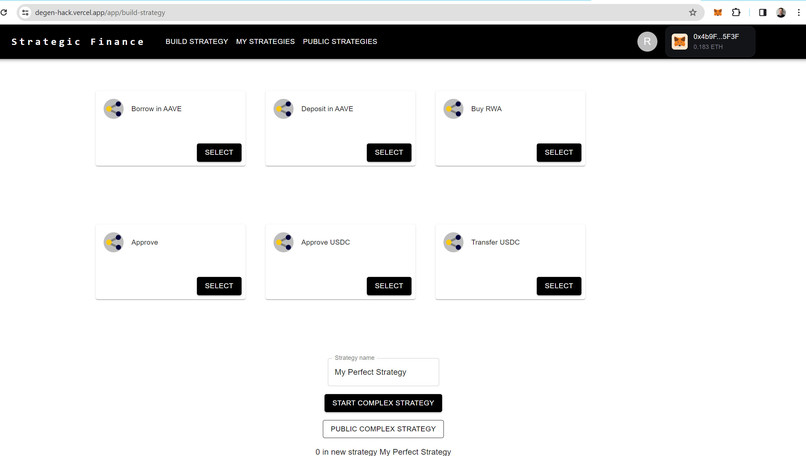
Task: Focus the Strategy name input field
Action: (383, 372)
